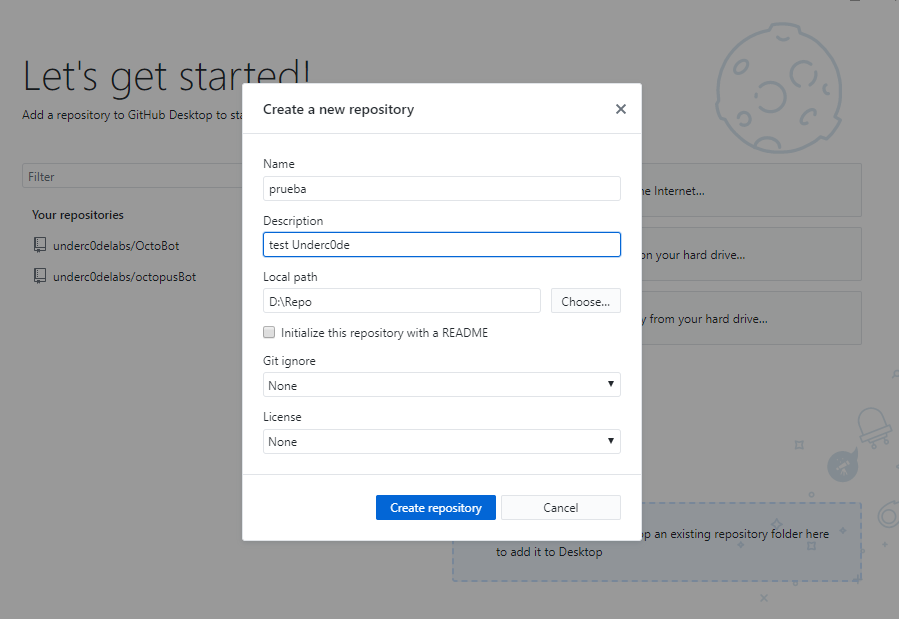Screen dimensions: 899x619
Task: Click the 'Create a new repository' dialog title
Action: pos(338,109)
